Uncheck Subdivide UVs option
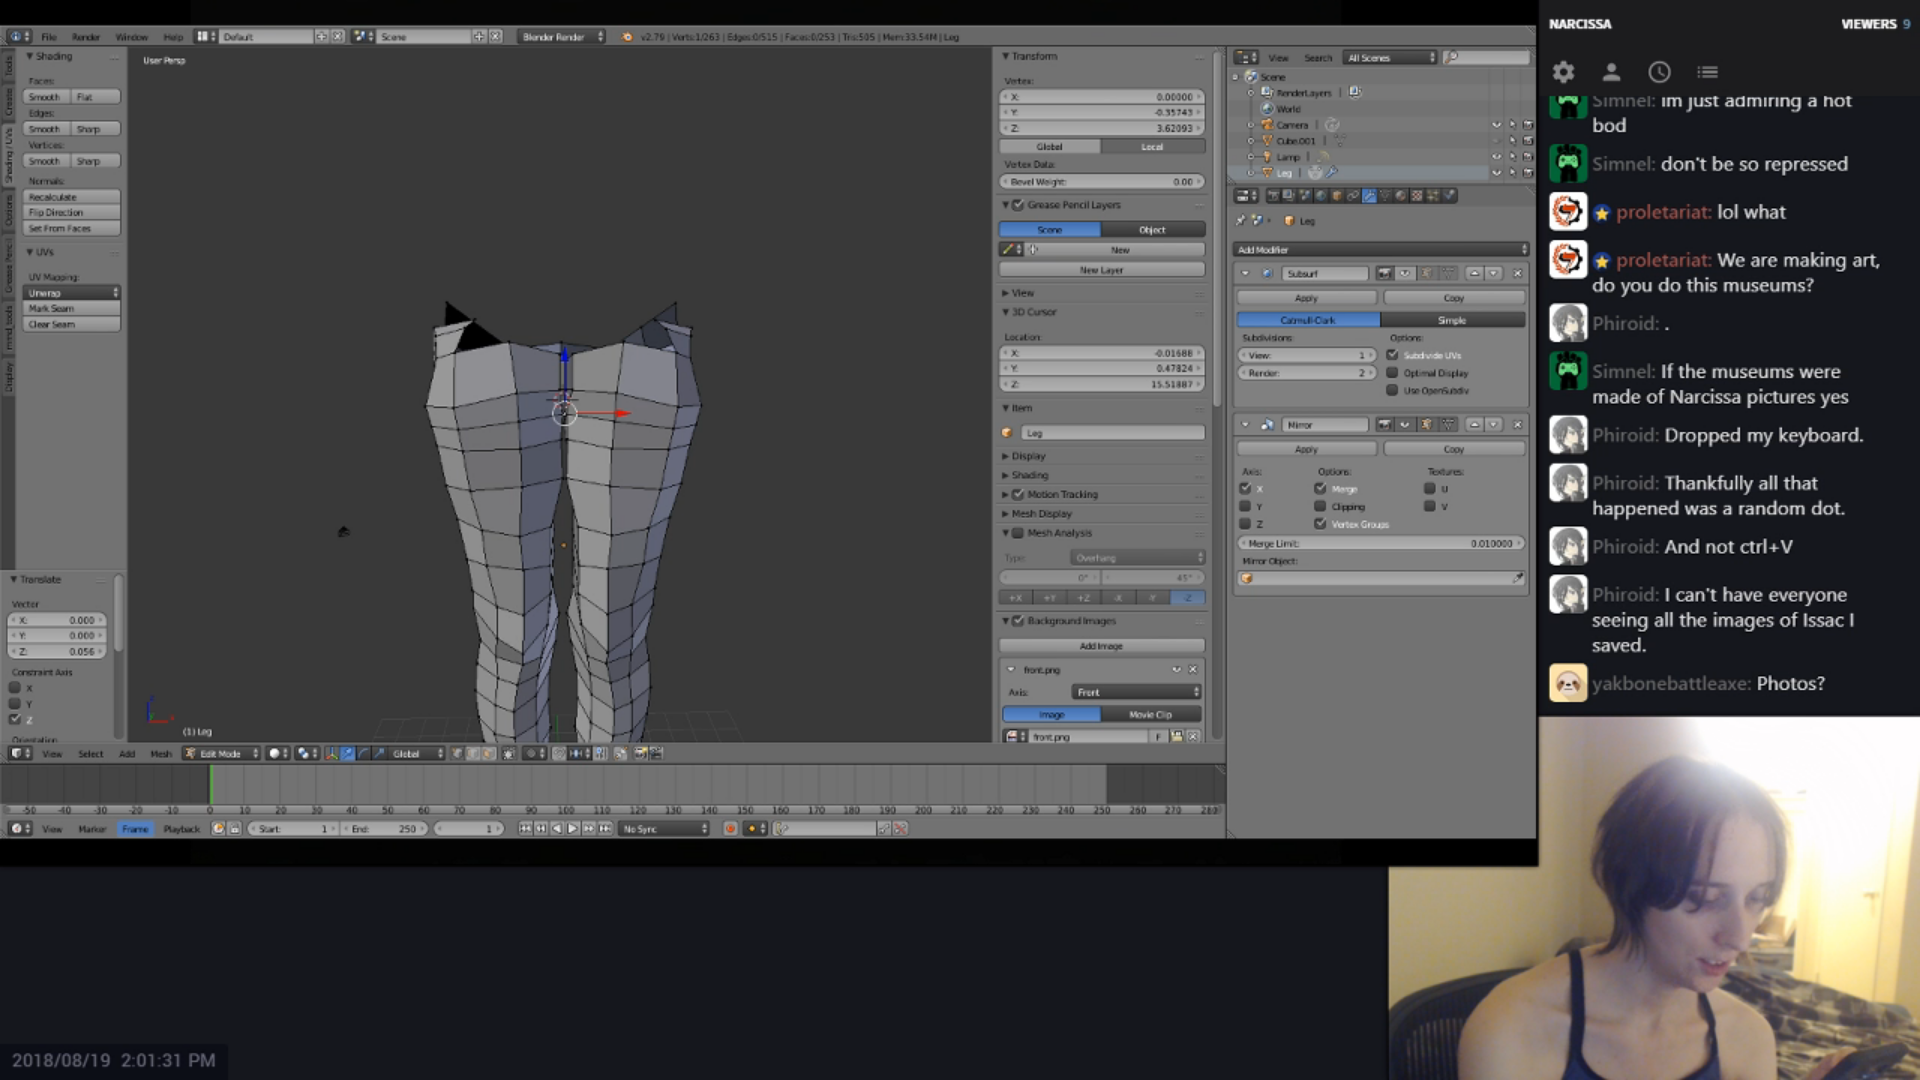1920x1080 pixels. 1392,355
